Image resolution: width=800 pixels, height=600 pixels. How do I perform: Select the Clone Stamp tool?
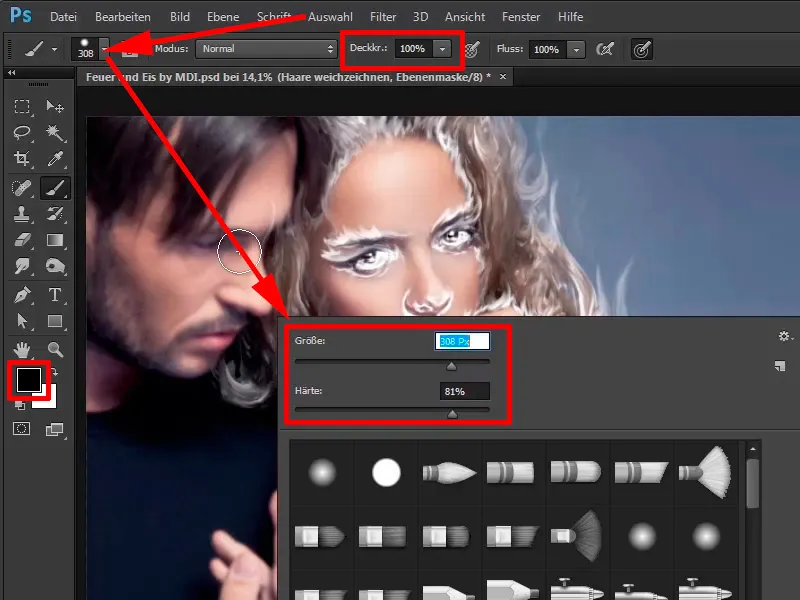pyautogui.click(x=21, y=214)
